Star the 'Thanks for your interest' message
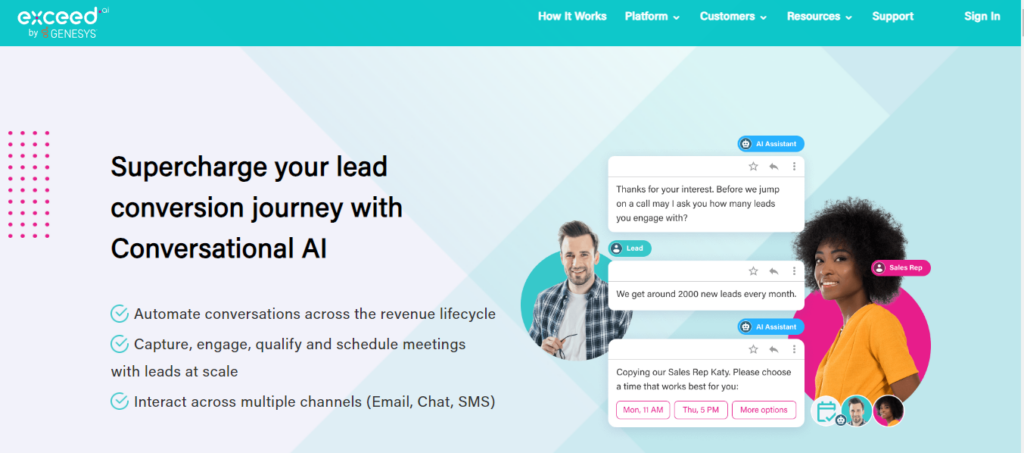Screen dimensions: 1024x453 pos(753,167)
